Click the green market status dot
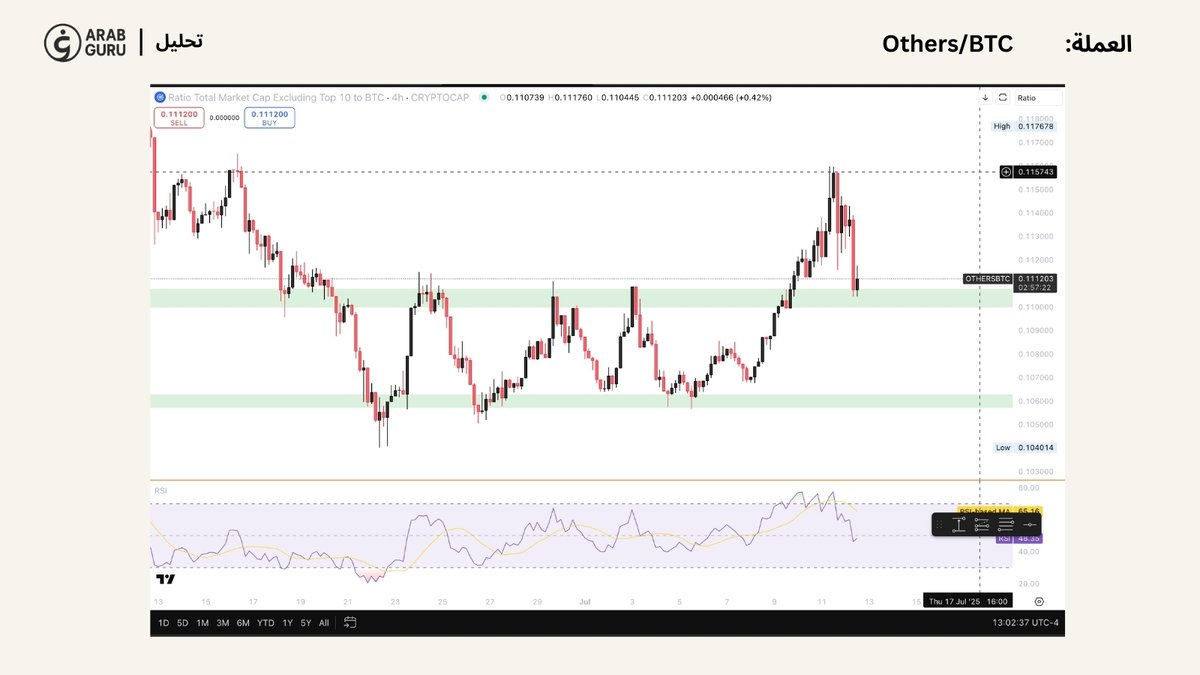1200x675 pixels. pos(483,98)
